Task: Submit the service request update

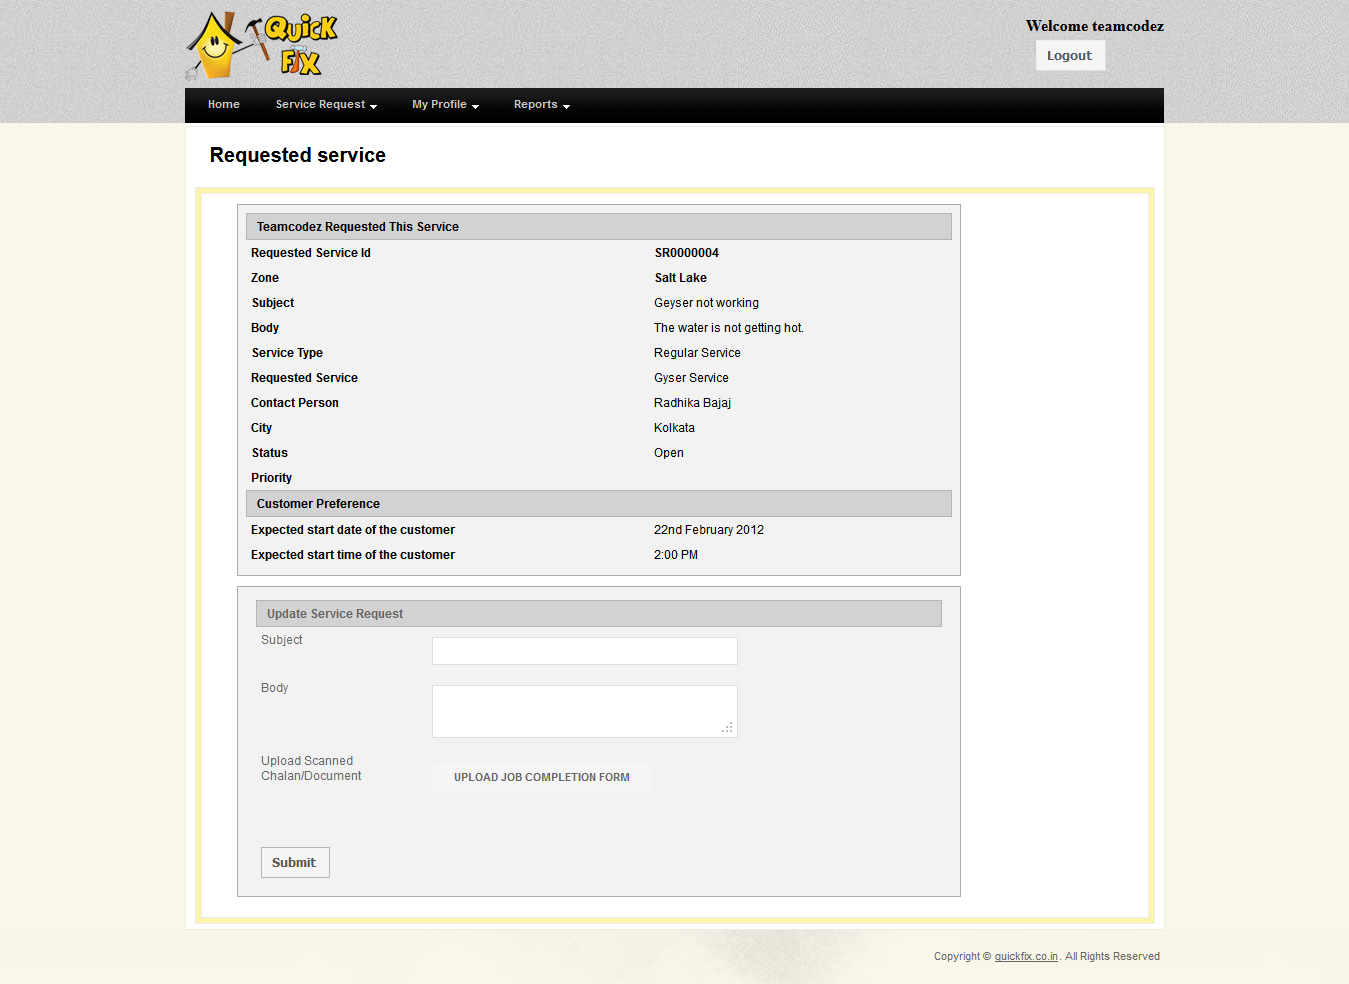Action: click(295, 863)
